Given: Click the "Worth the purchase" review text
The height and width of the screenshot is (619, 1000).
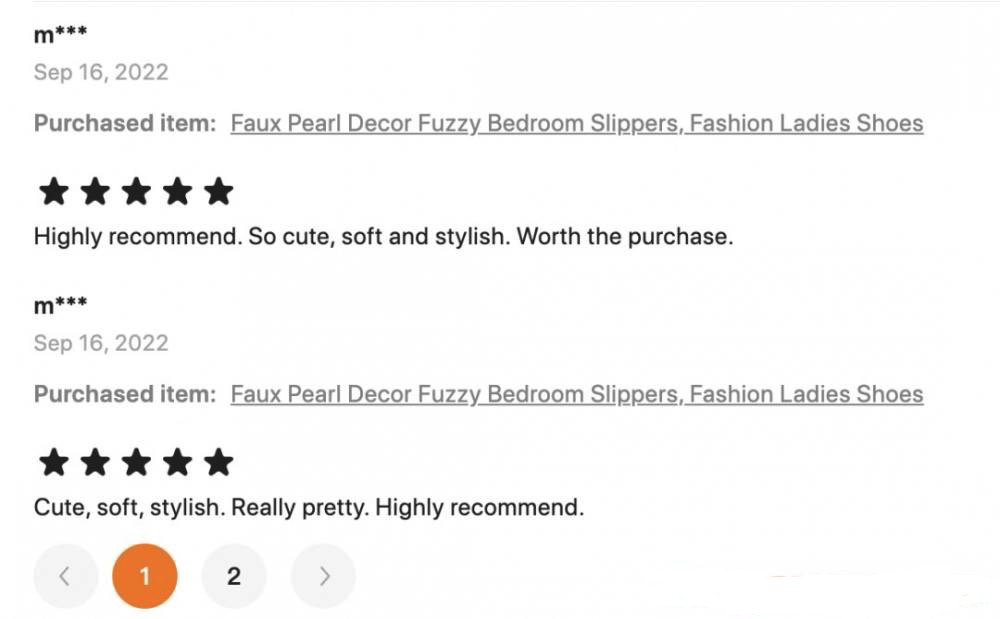Looking at the screenshot, I should point(625,237).
